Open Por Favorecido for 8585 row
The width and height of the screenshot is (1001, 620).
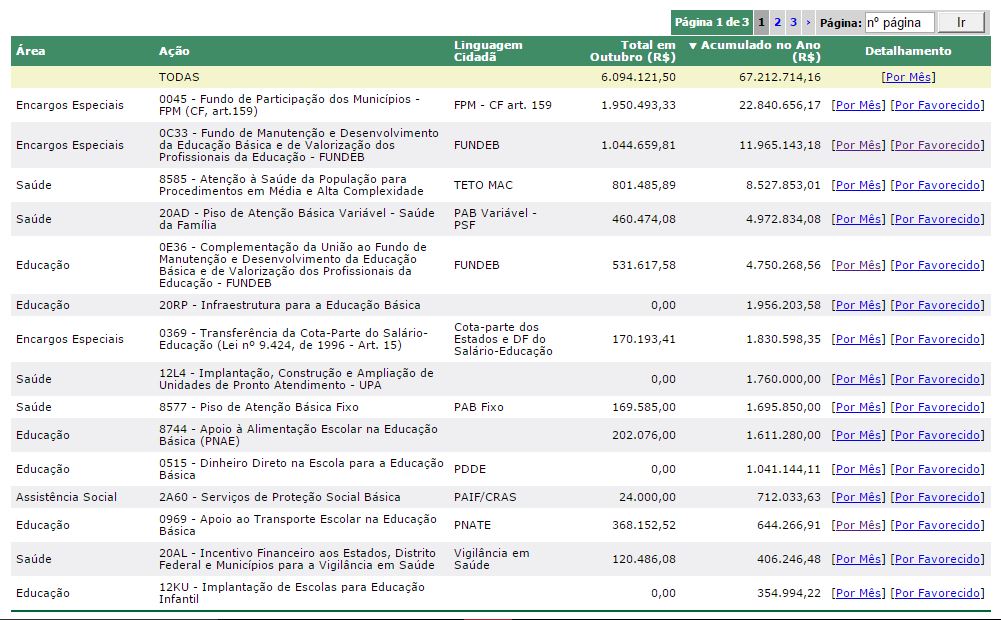pyautogui.click(x=937, y=185)
